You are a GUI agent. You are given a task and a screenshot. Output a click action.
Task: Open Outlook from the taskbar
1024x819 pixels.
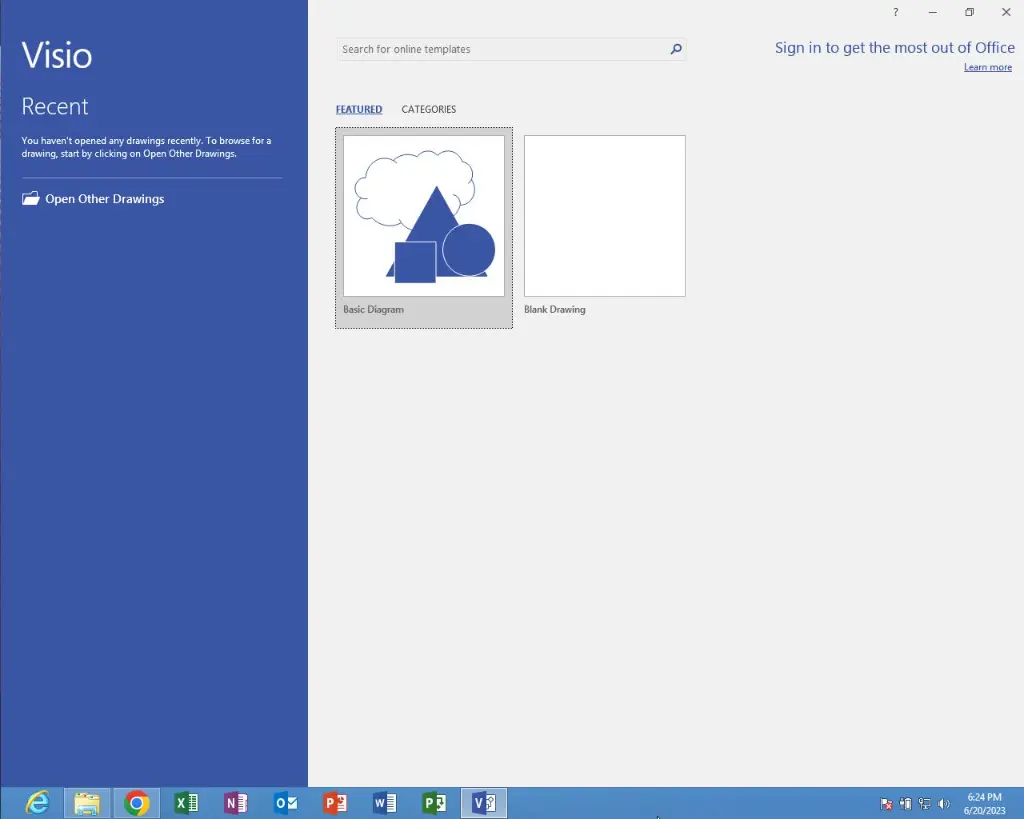coord(286,803)
